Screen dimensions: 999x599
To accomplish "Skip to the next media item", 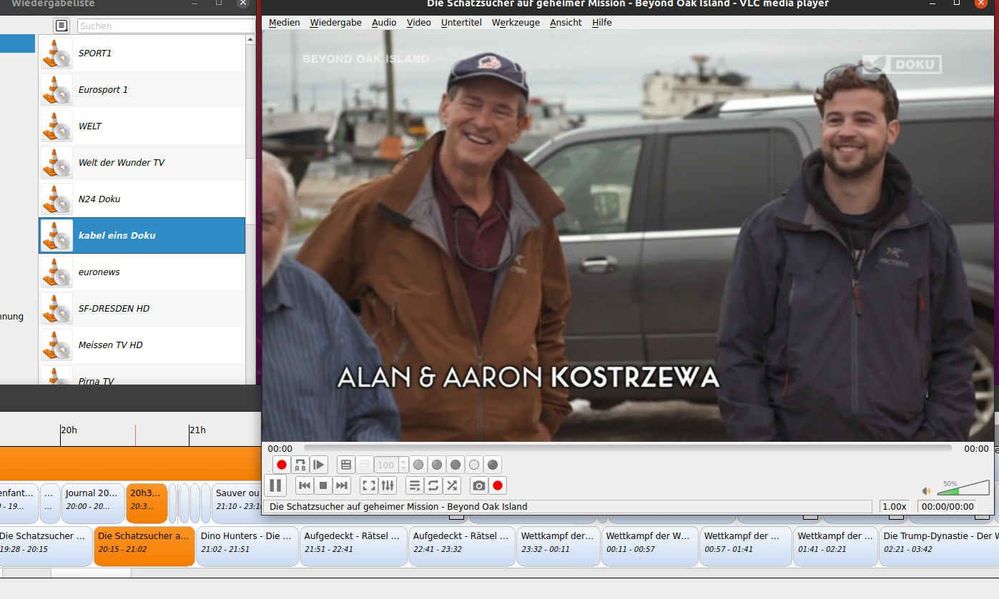I will (341, 486).
